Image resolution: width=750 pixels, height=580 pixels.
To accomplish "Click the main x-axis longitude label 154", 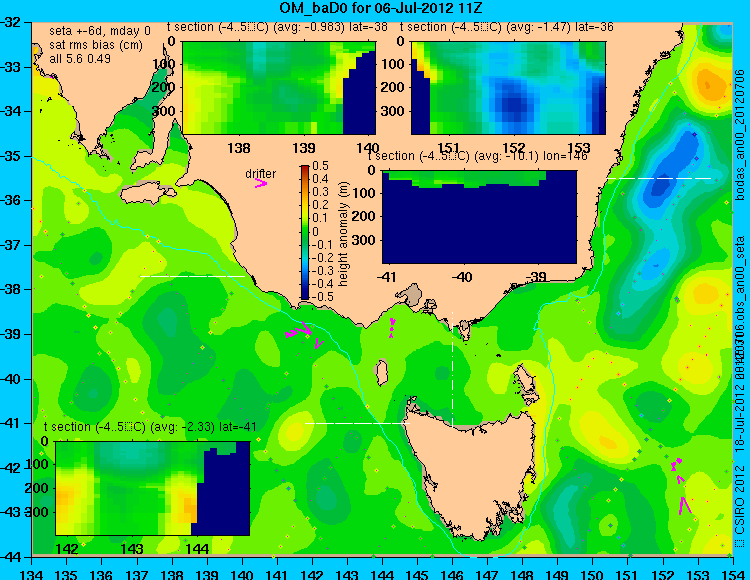I will coord(732,575).
